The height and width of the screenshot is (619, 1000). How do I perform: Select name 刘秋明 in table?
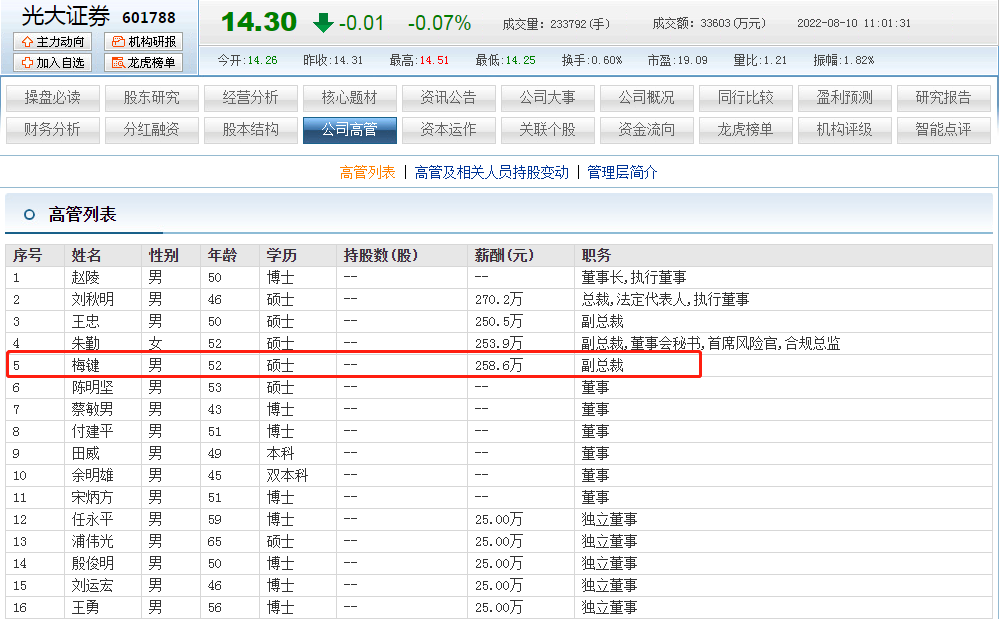click(92, 300)
